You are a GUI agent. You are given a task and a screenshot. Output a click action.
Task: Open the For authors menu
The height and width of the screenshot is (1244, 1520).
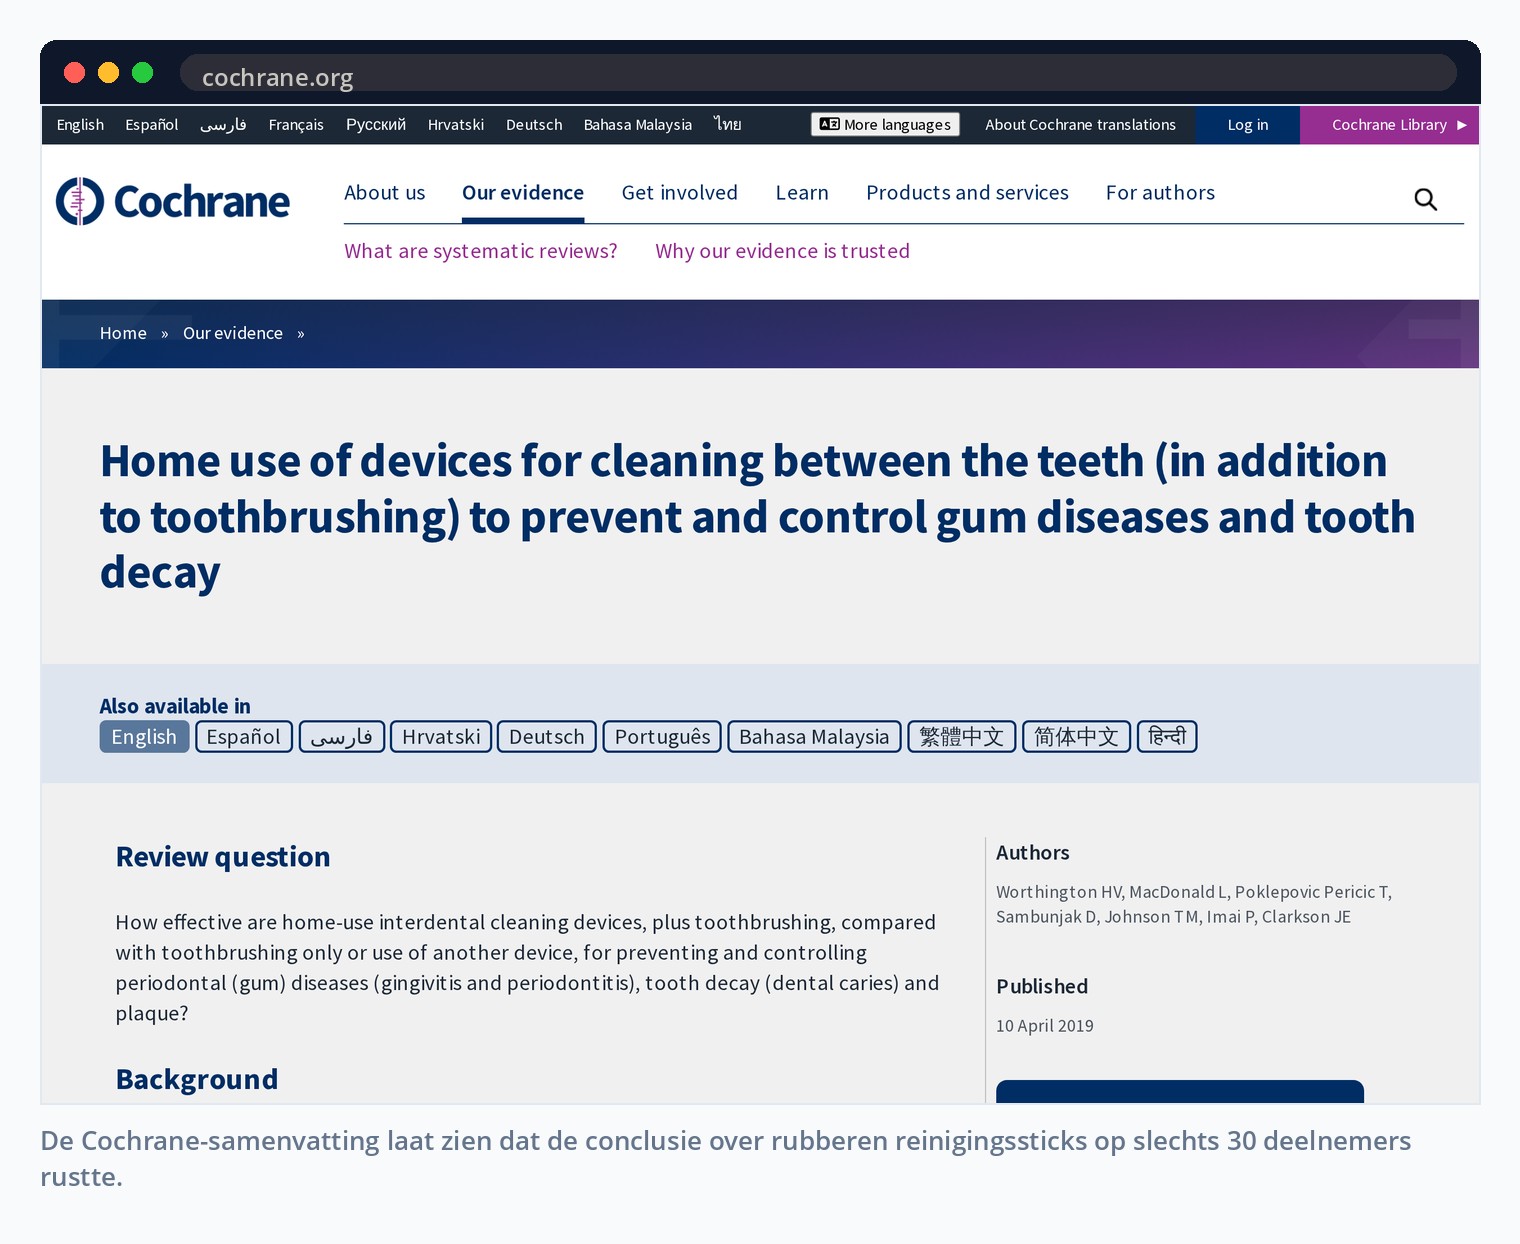click(1160, 193)
